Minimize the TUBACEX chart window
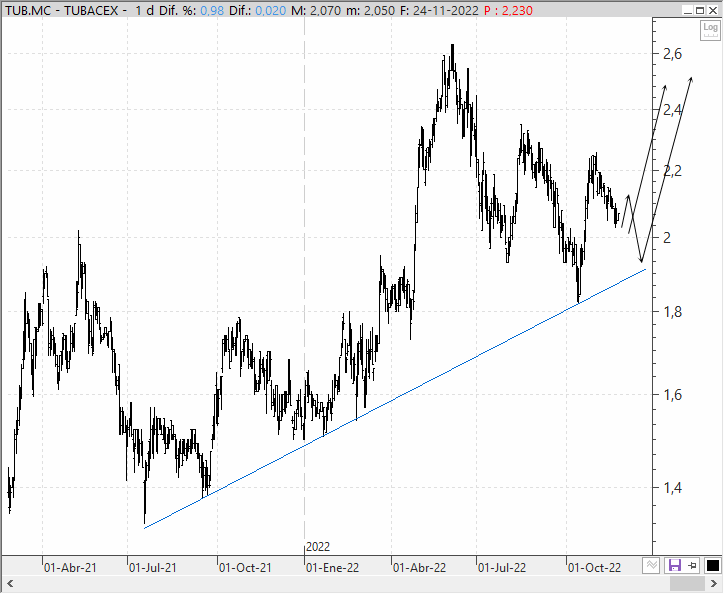Image resolution: width=724 pixels, height=594 pixels. 688,10
